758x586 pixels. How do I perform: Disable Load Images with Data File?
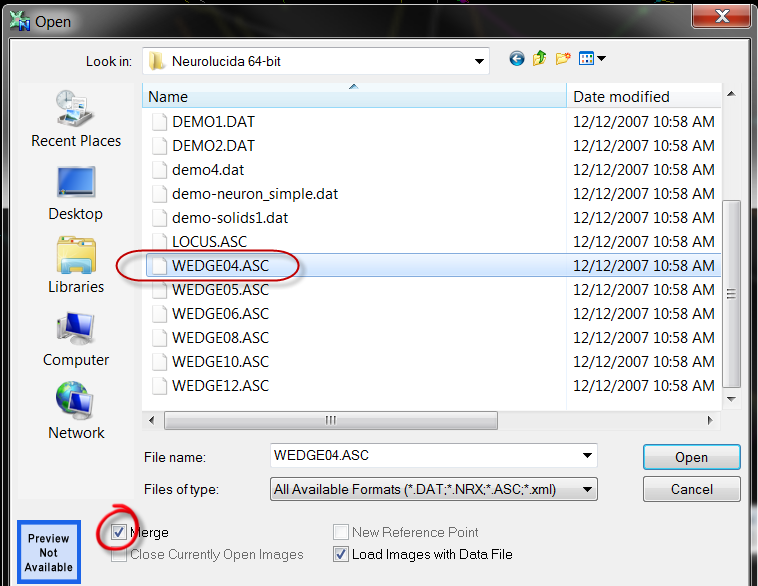[341, 554]
